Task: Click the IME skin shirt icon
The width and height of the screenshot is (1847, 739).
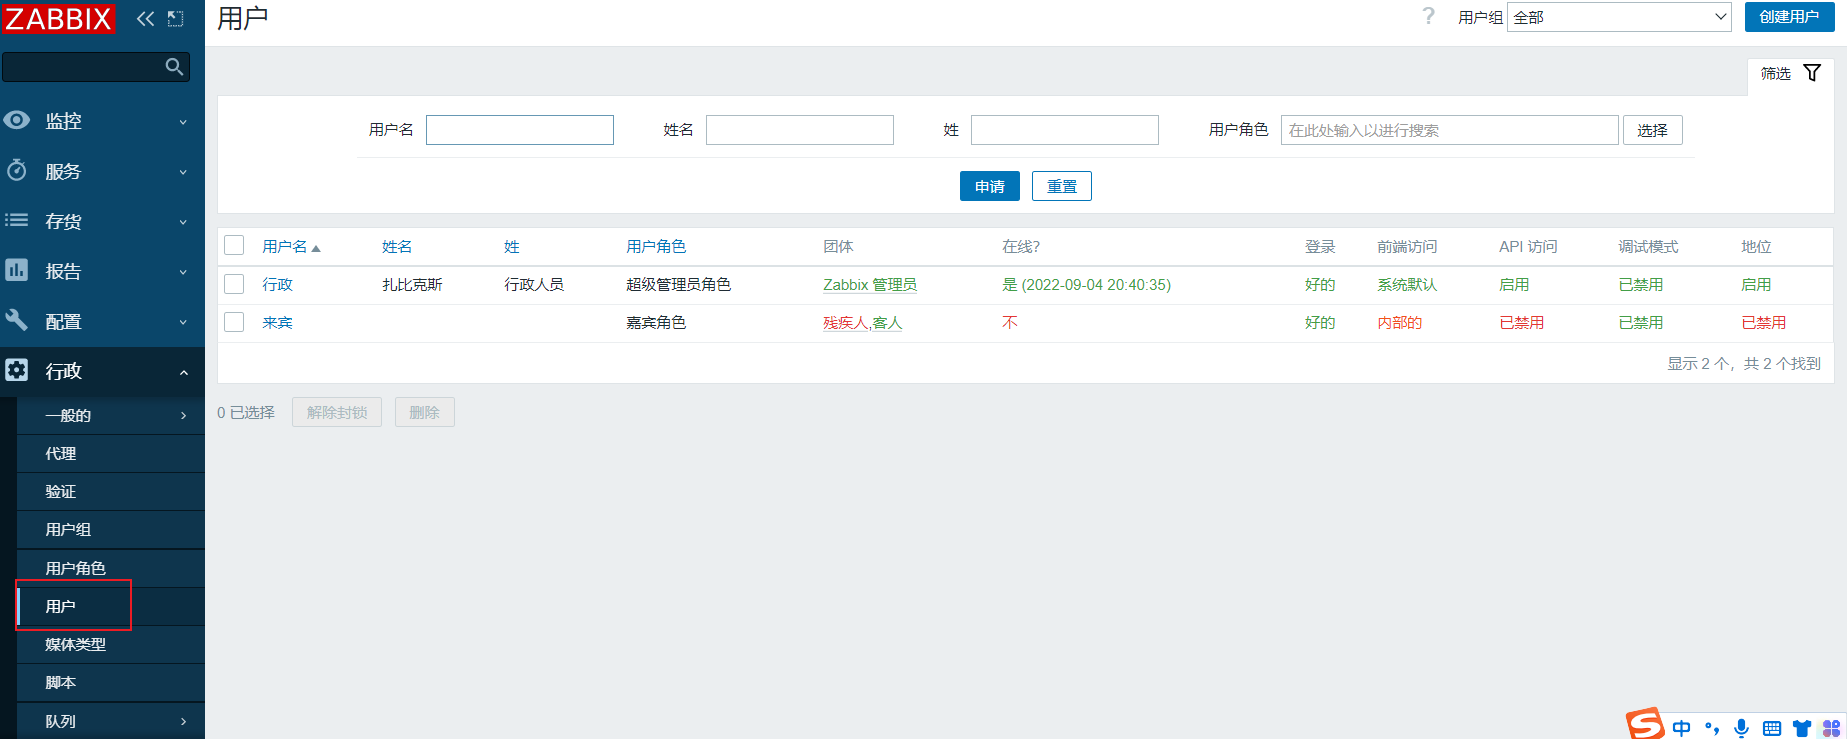Action: [x=1802, y=728]
